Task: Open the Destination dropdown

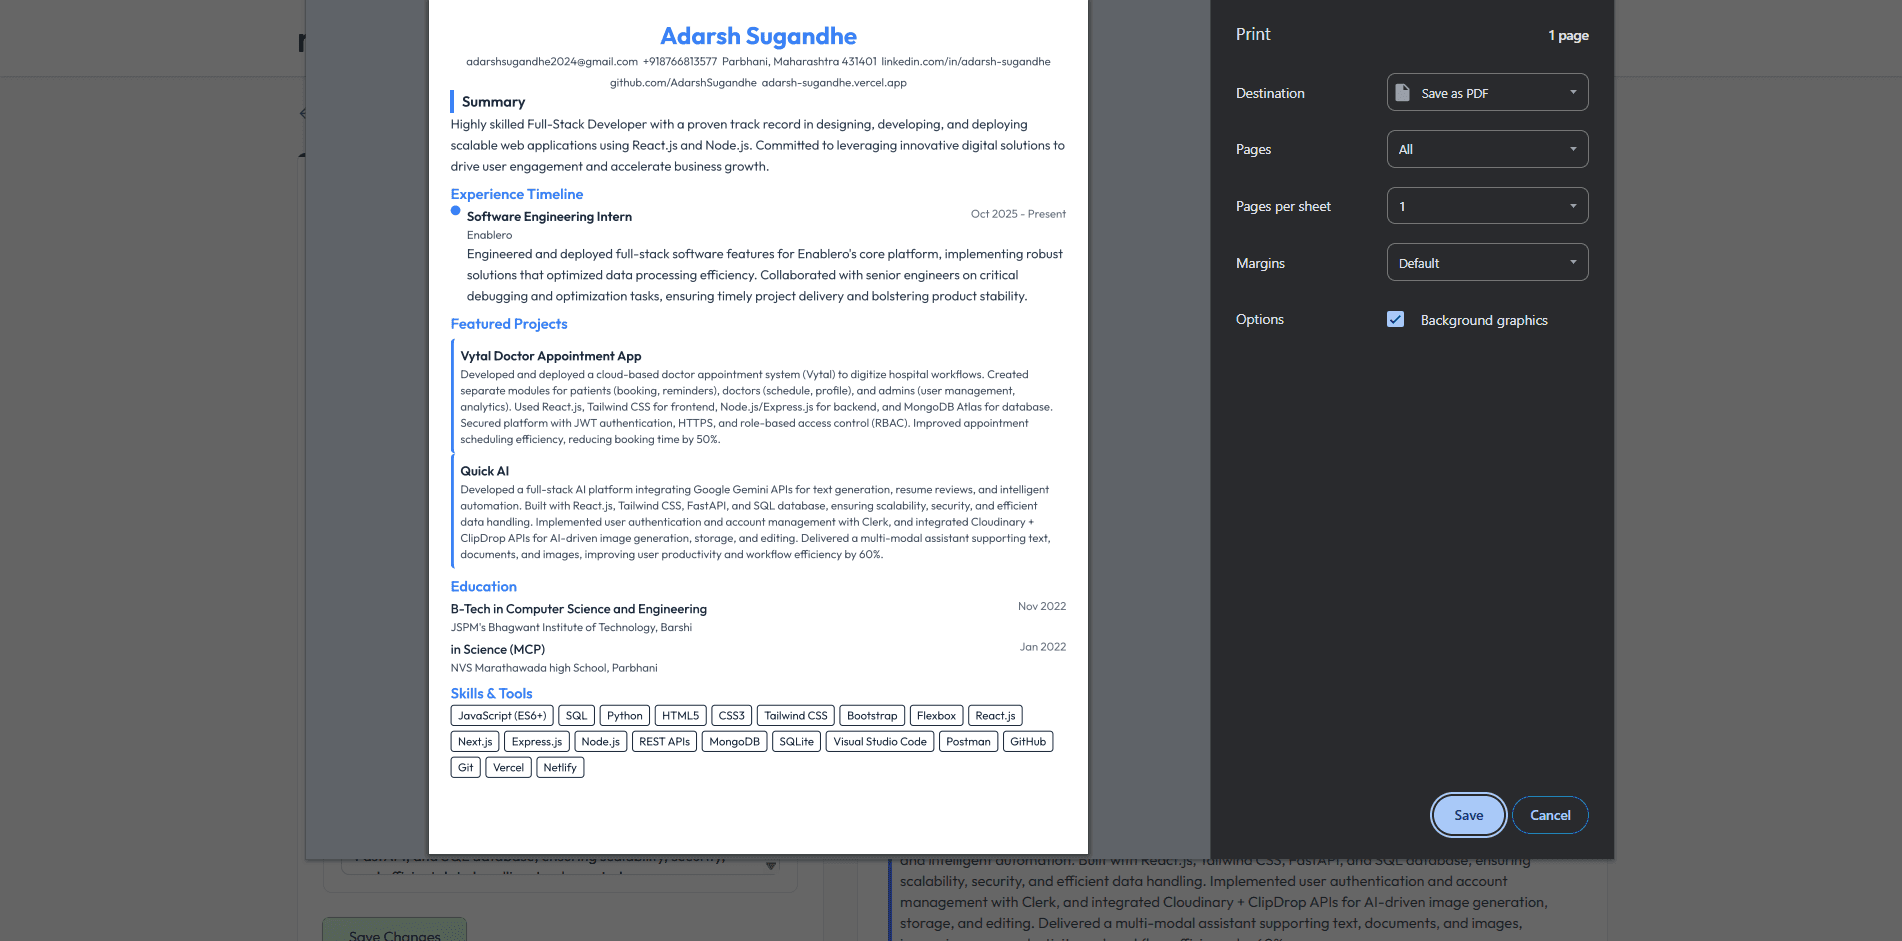Action: 1487,92
